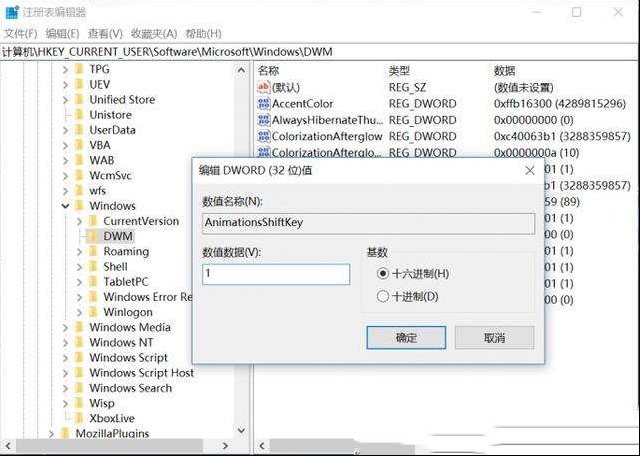The image size is (640, 456).
Task: Click tree pane scroll up arrow
Action: point(241,71)
